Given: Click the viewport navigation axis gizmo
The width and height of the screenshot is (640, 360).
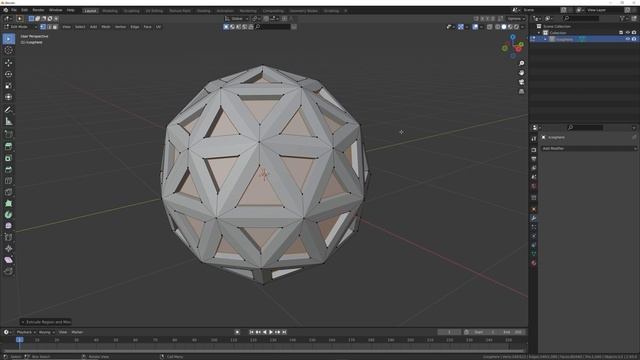Looking at the screenshot, I should pyautogui.click(x=513, y=47).
